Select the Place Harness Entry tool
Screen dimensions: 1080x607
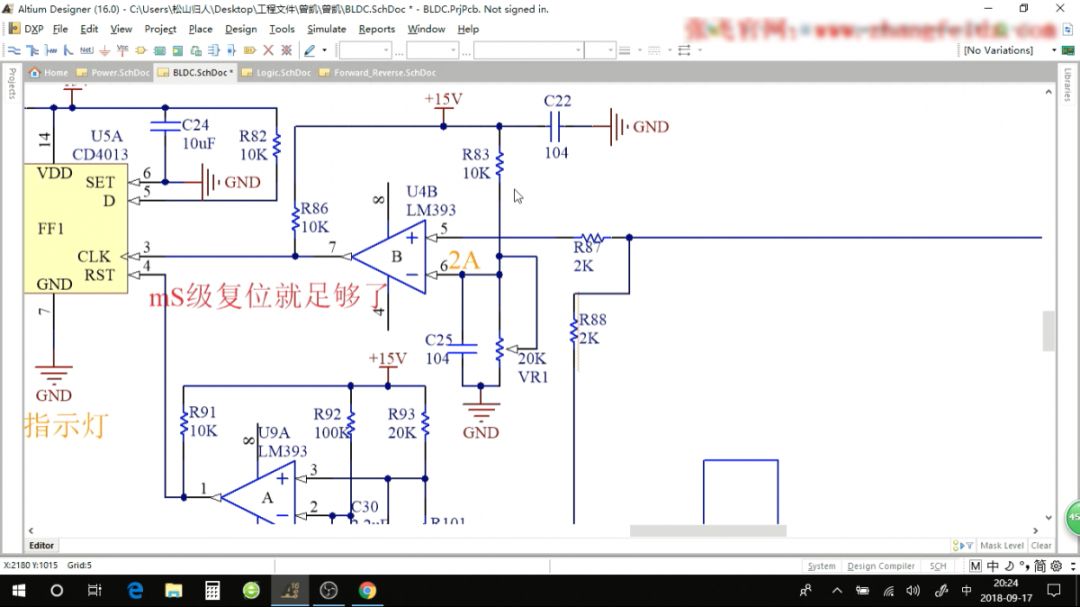pos(231,50)
